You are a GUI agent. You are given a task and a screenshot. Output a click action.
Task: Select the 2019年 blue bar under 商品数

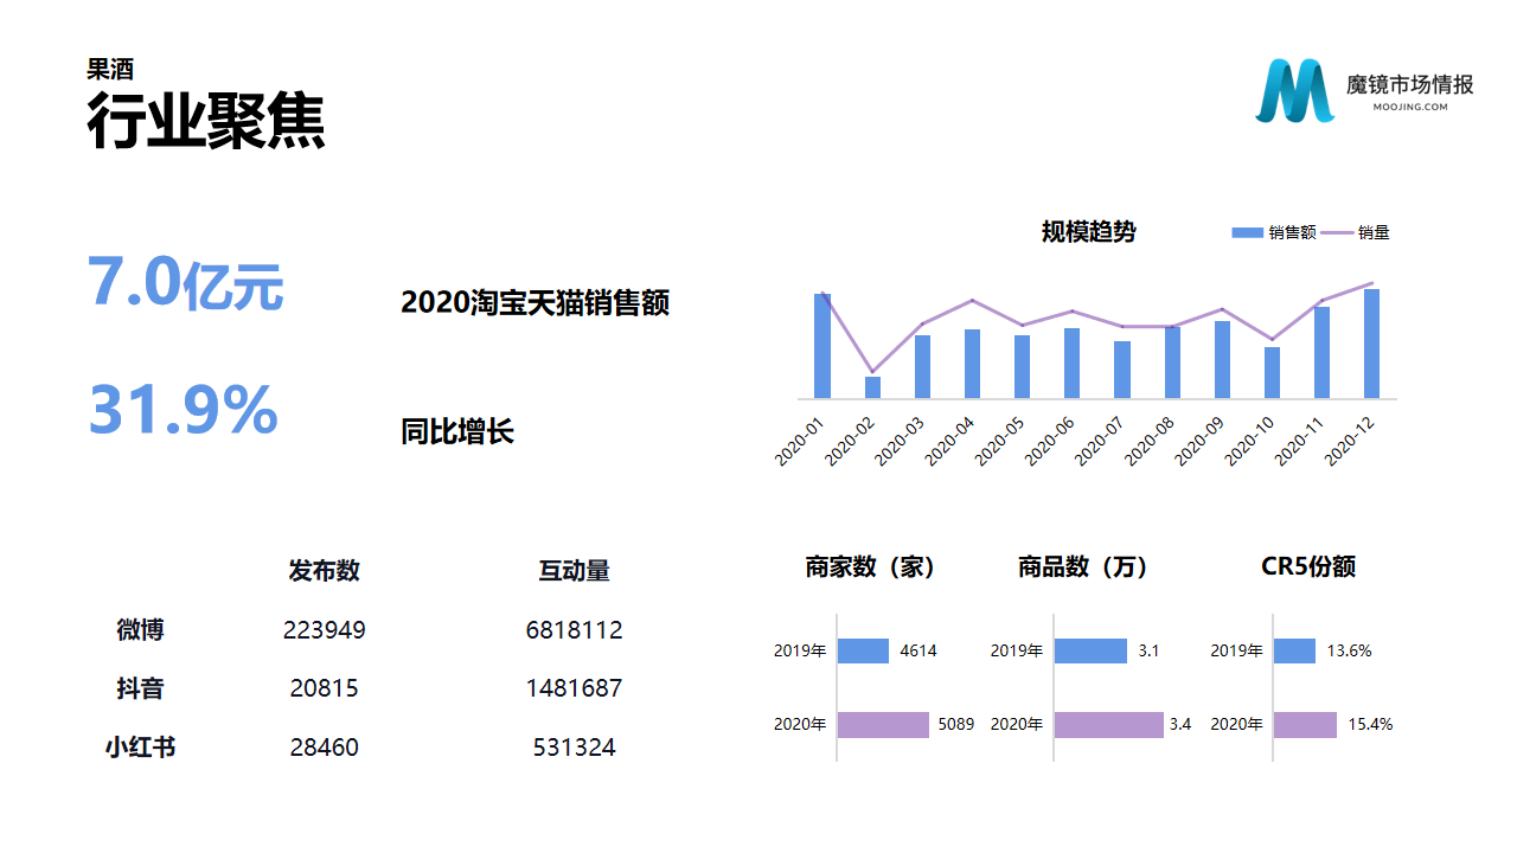click(x=1090, y=651)
